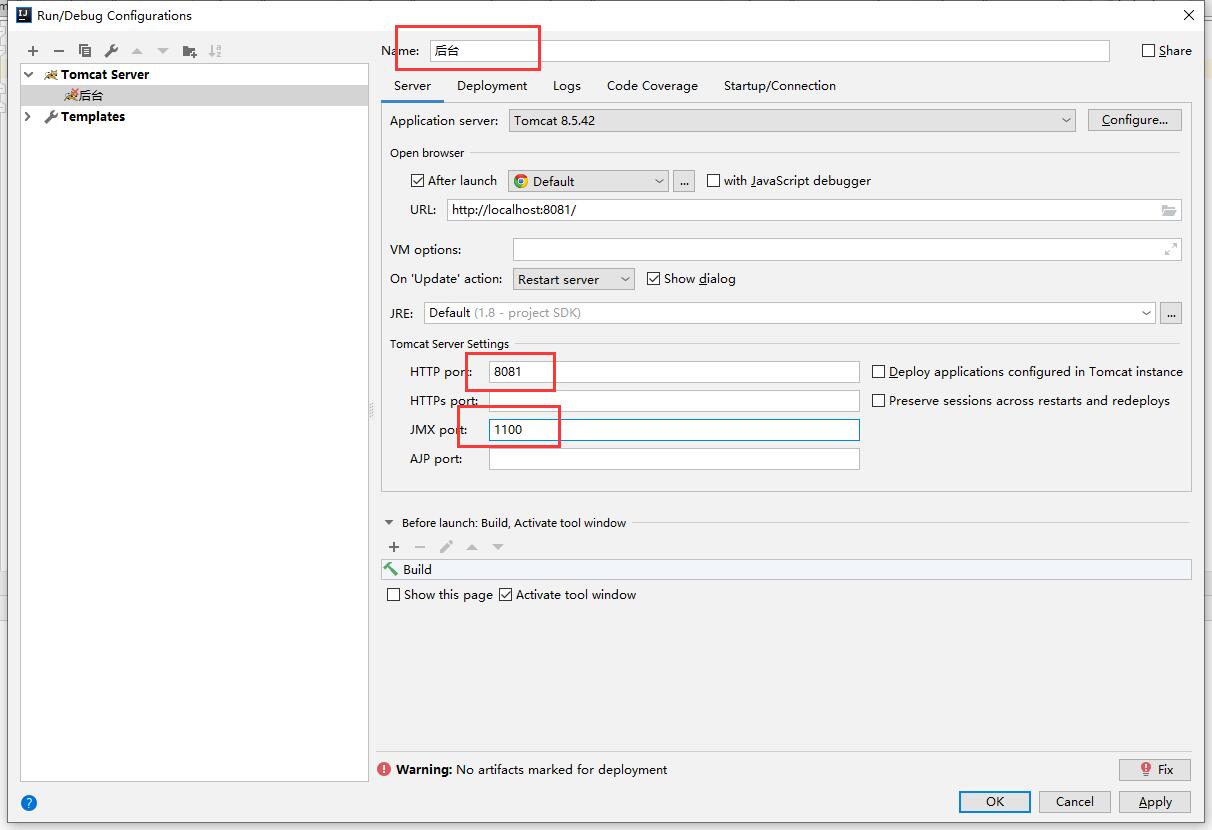The image size is (1212, 830).
Task: Click the Copy Configuration icon
Action: click(85, 51)
